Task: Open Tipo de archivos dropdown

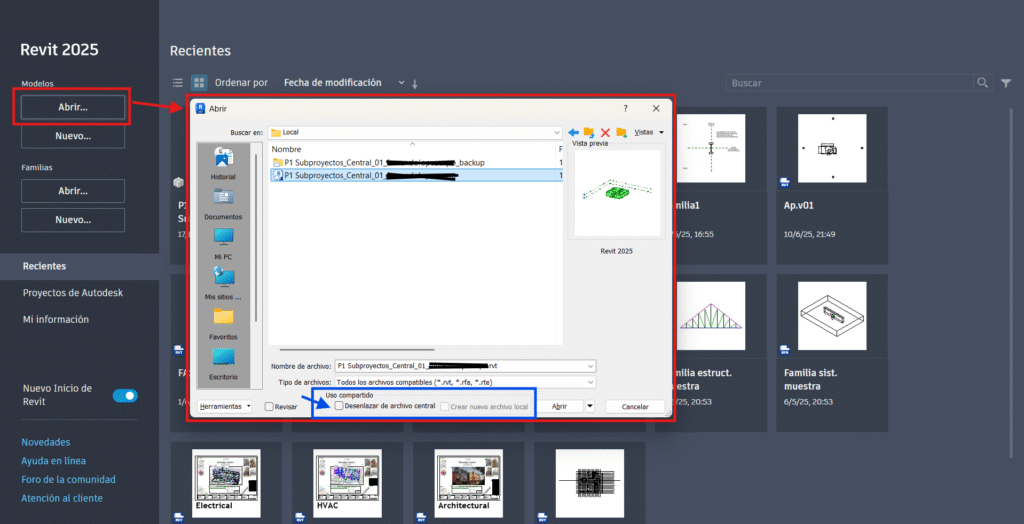Action: point(591,382)
